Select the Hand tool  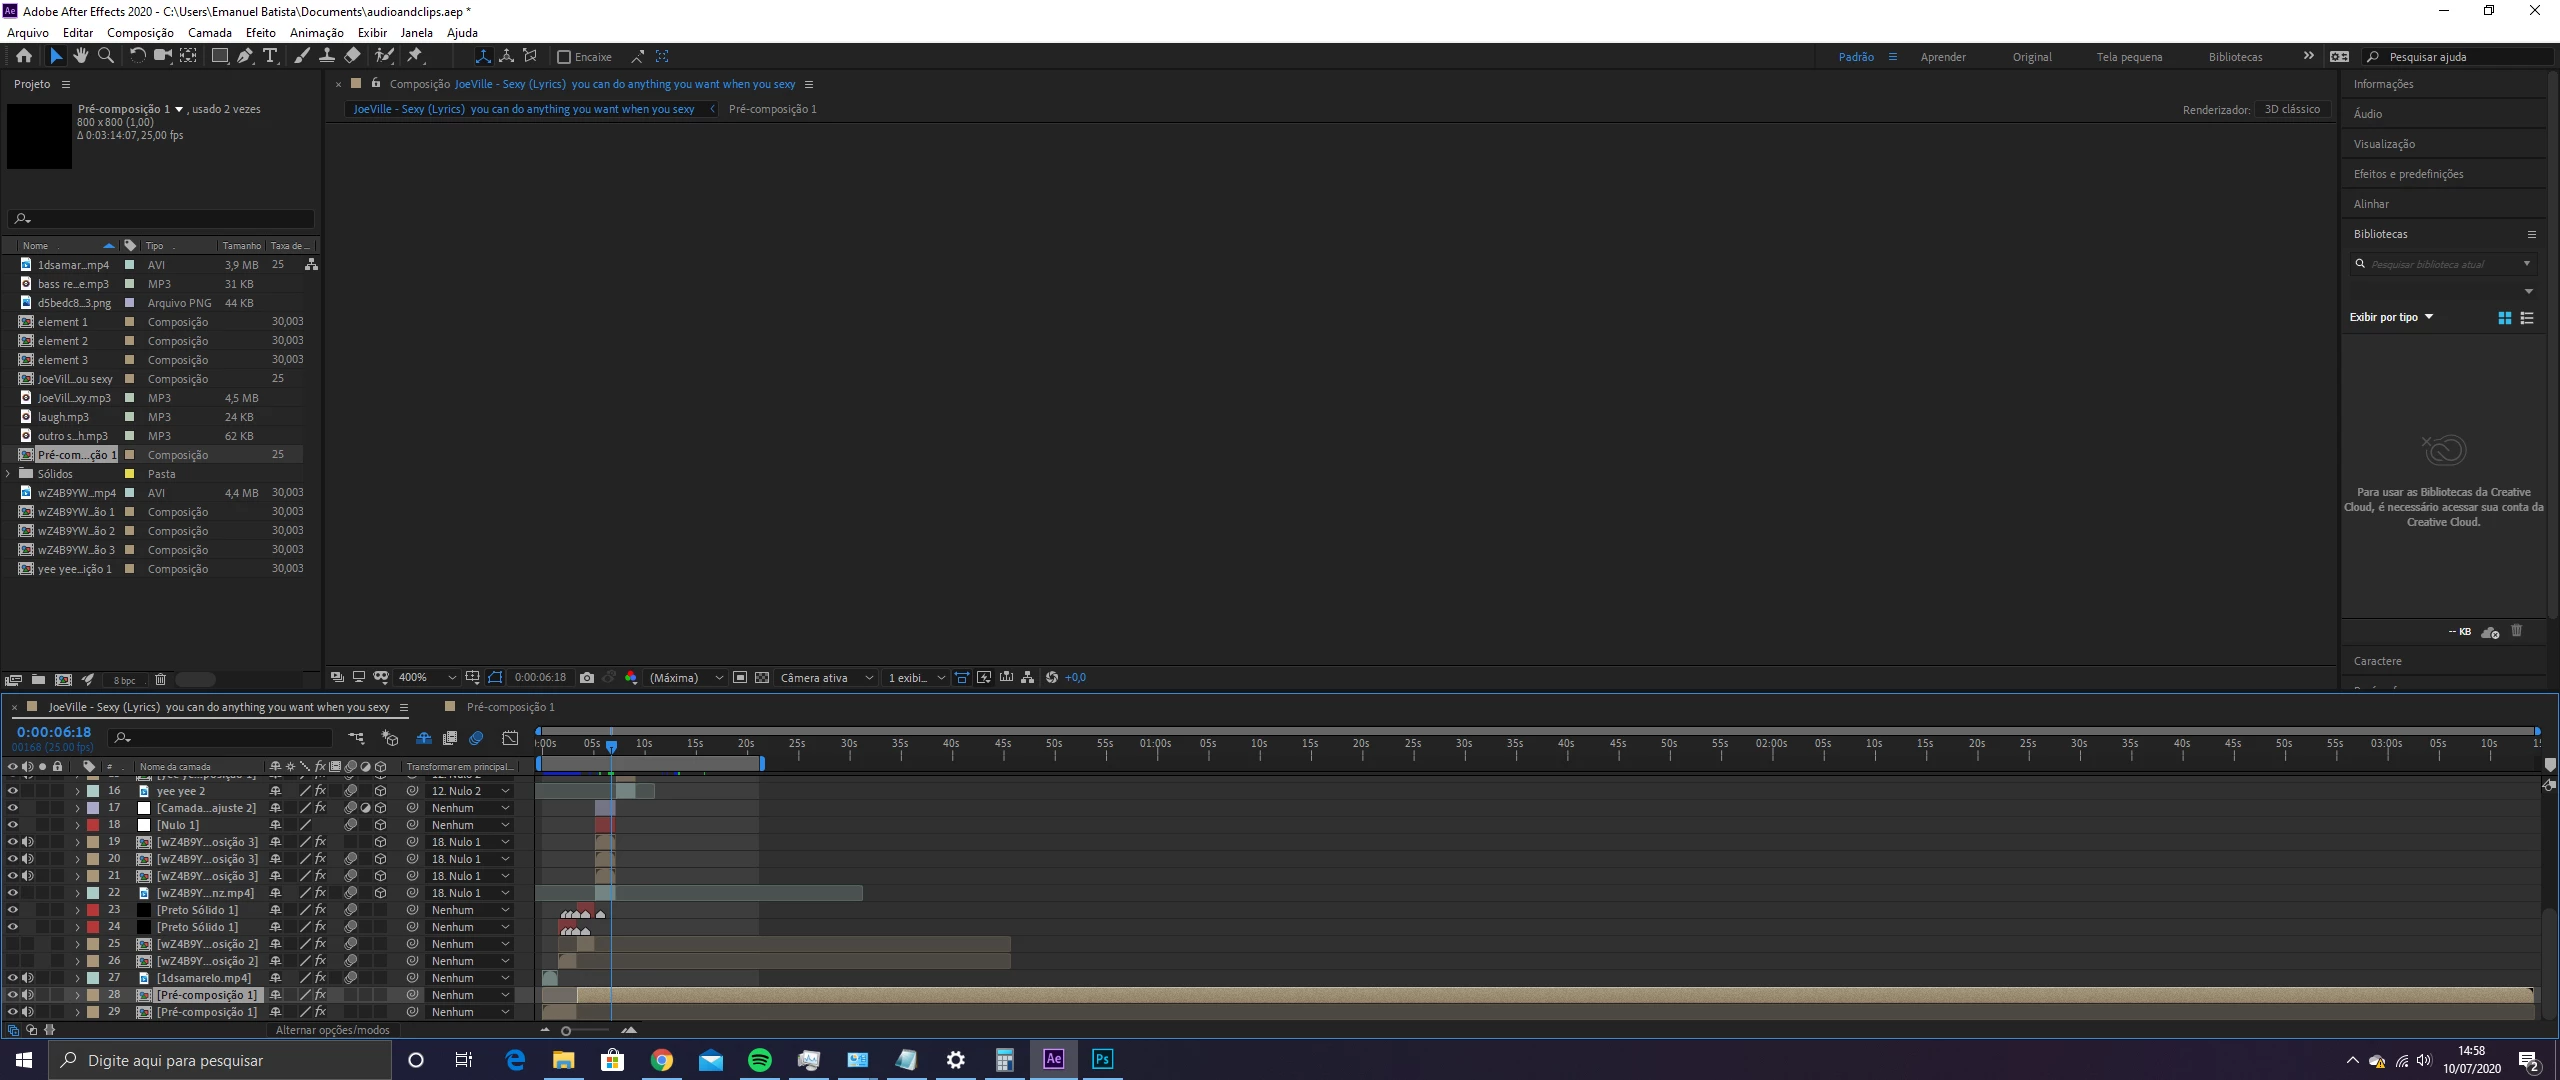pyautogui.click(x=81, y=56)
